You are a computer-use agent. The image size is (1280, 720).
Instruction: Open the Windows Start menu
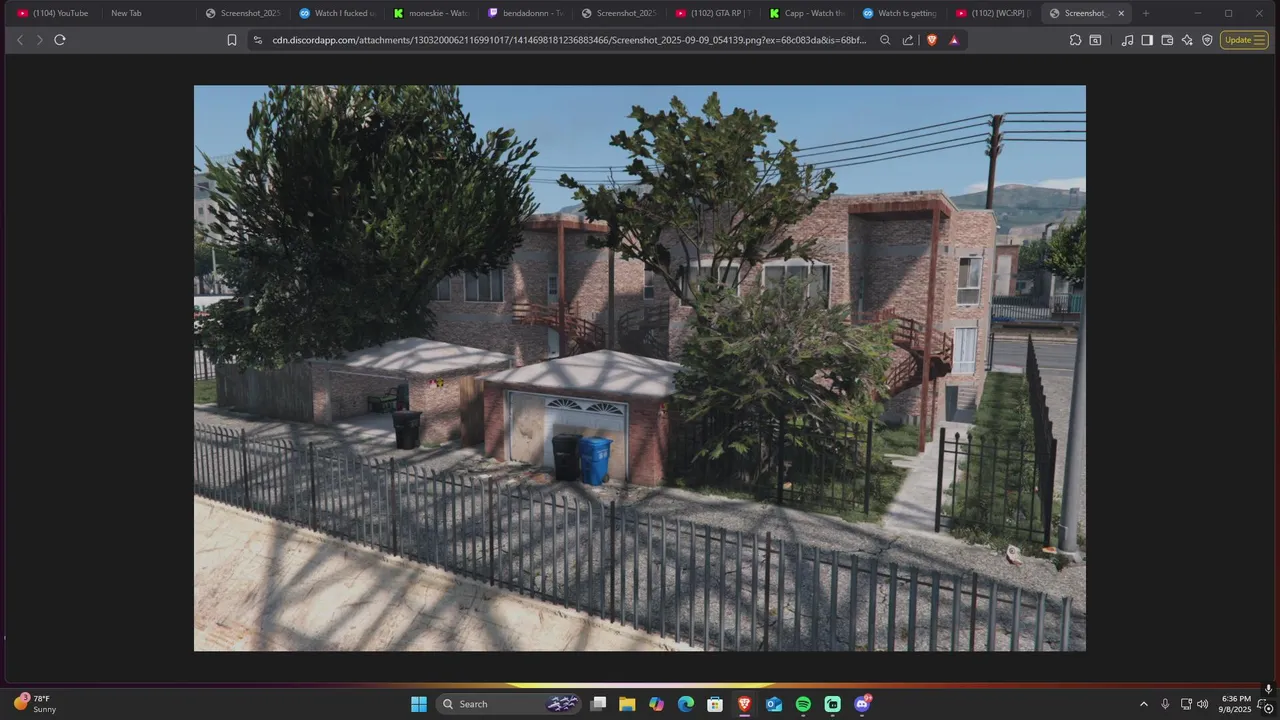point(419,704)
